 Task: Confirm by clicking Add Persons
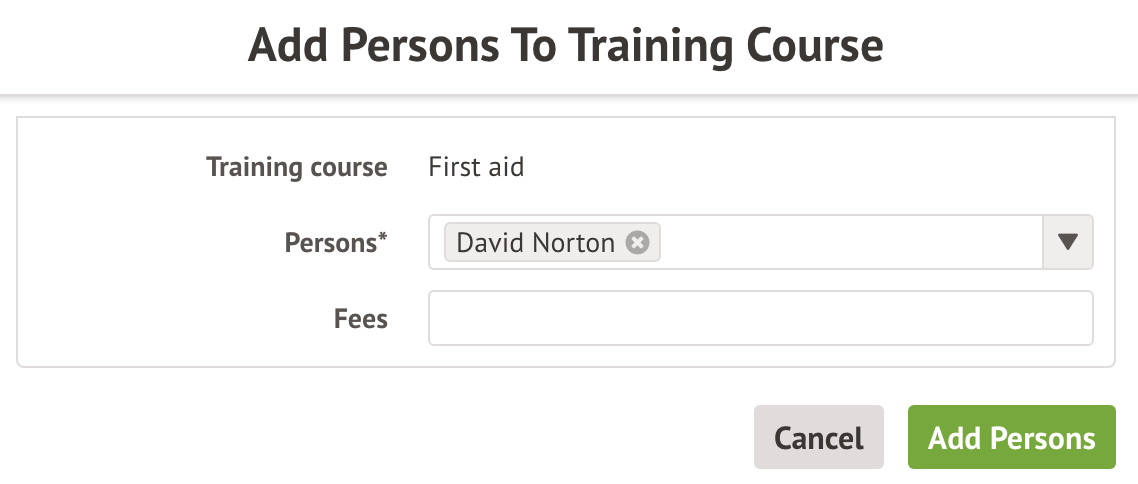click(x=1011, y=437)
